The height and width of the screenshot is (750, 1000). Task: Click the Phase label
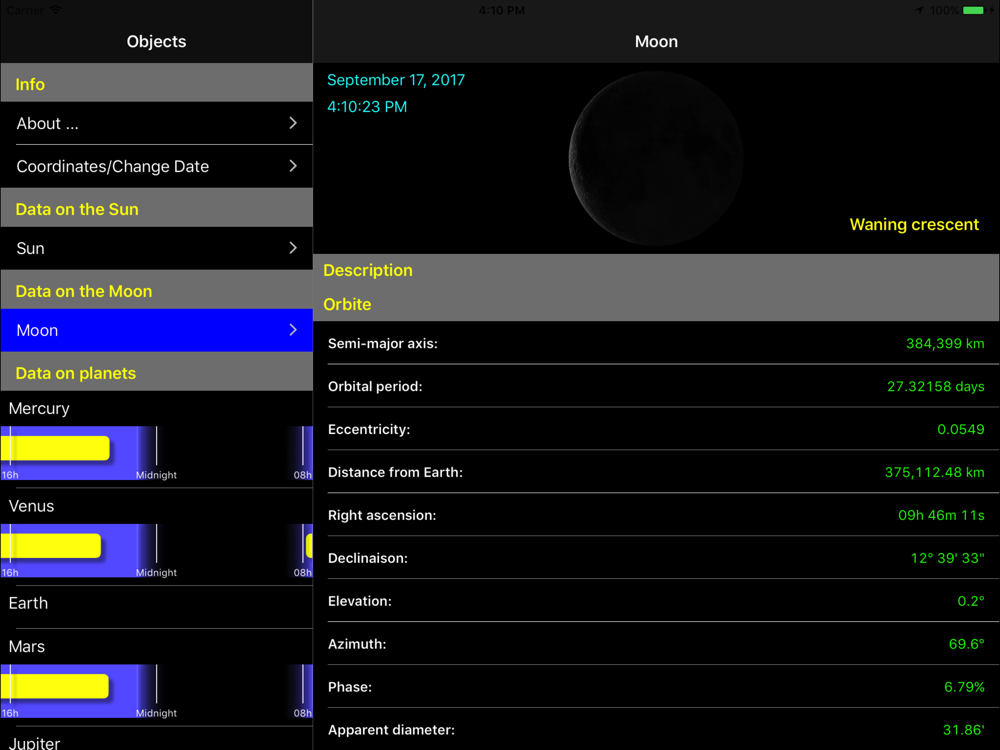click(349, 687)
